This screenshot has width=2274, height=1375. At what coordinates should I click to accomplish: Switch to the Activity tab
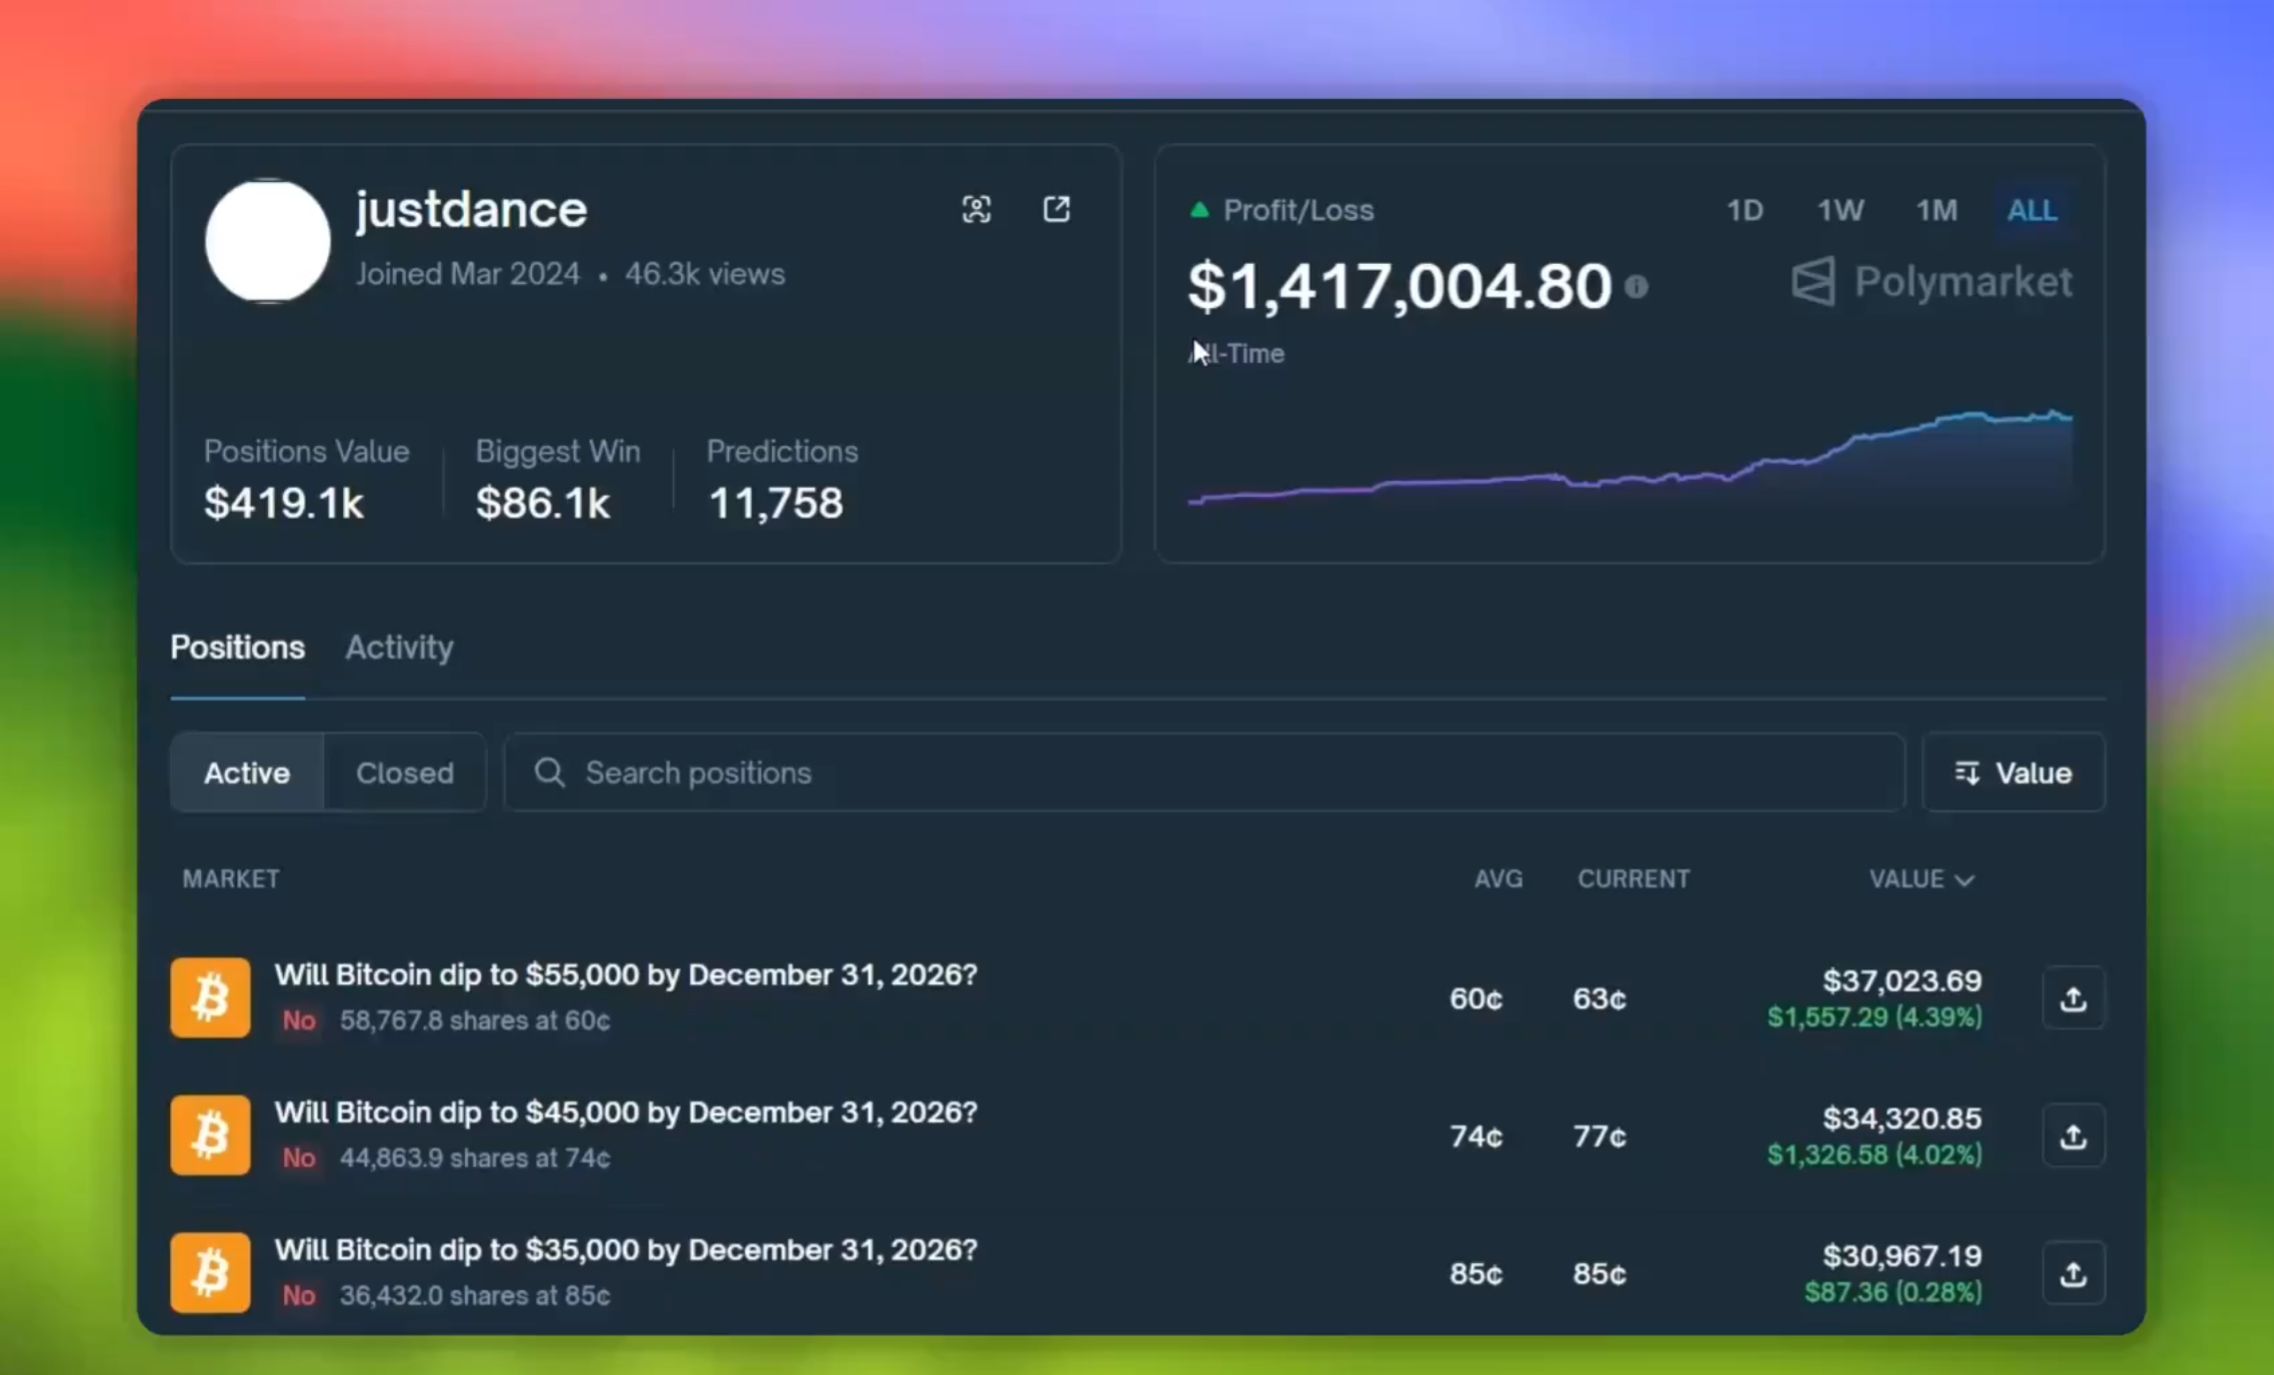tap(399, 647)
